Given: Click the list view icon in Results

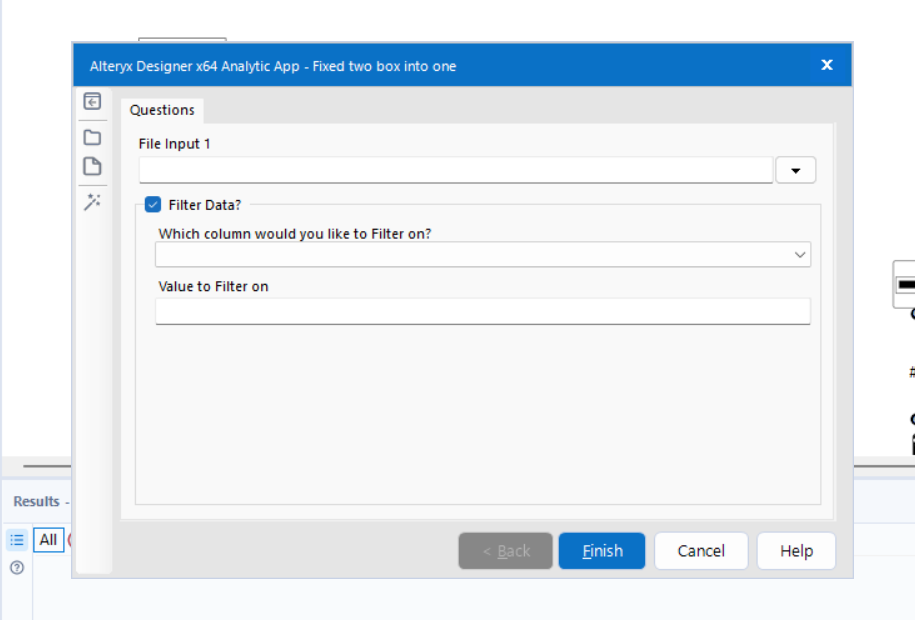Looking at the screenshot, I should click(17, 540).
